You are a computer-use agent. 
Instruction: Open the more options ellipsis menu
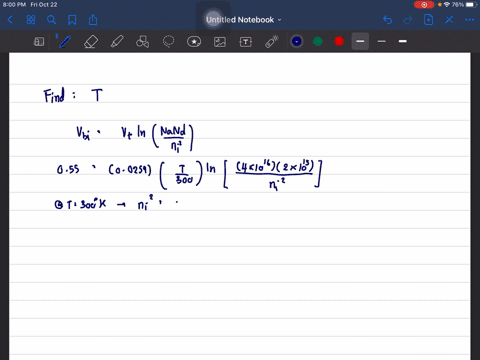coord(470,20)
